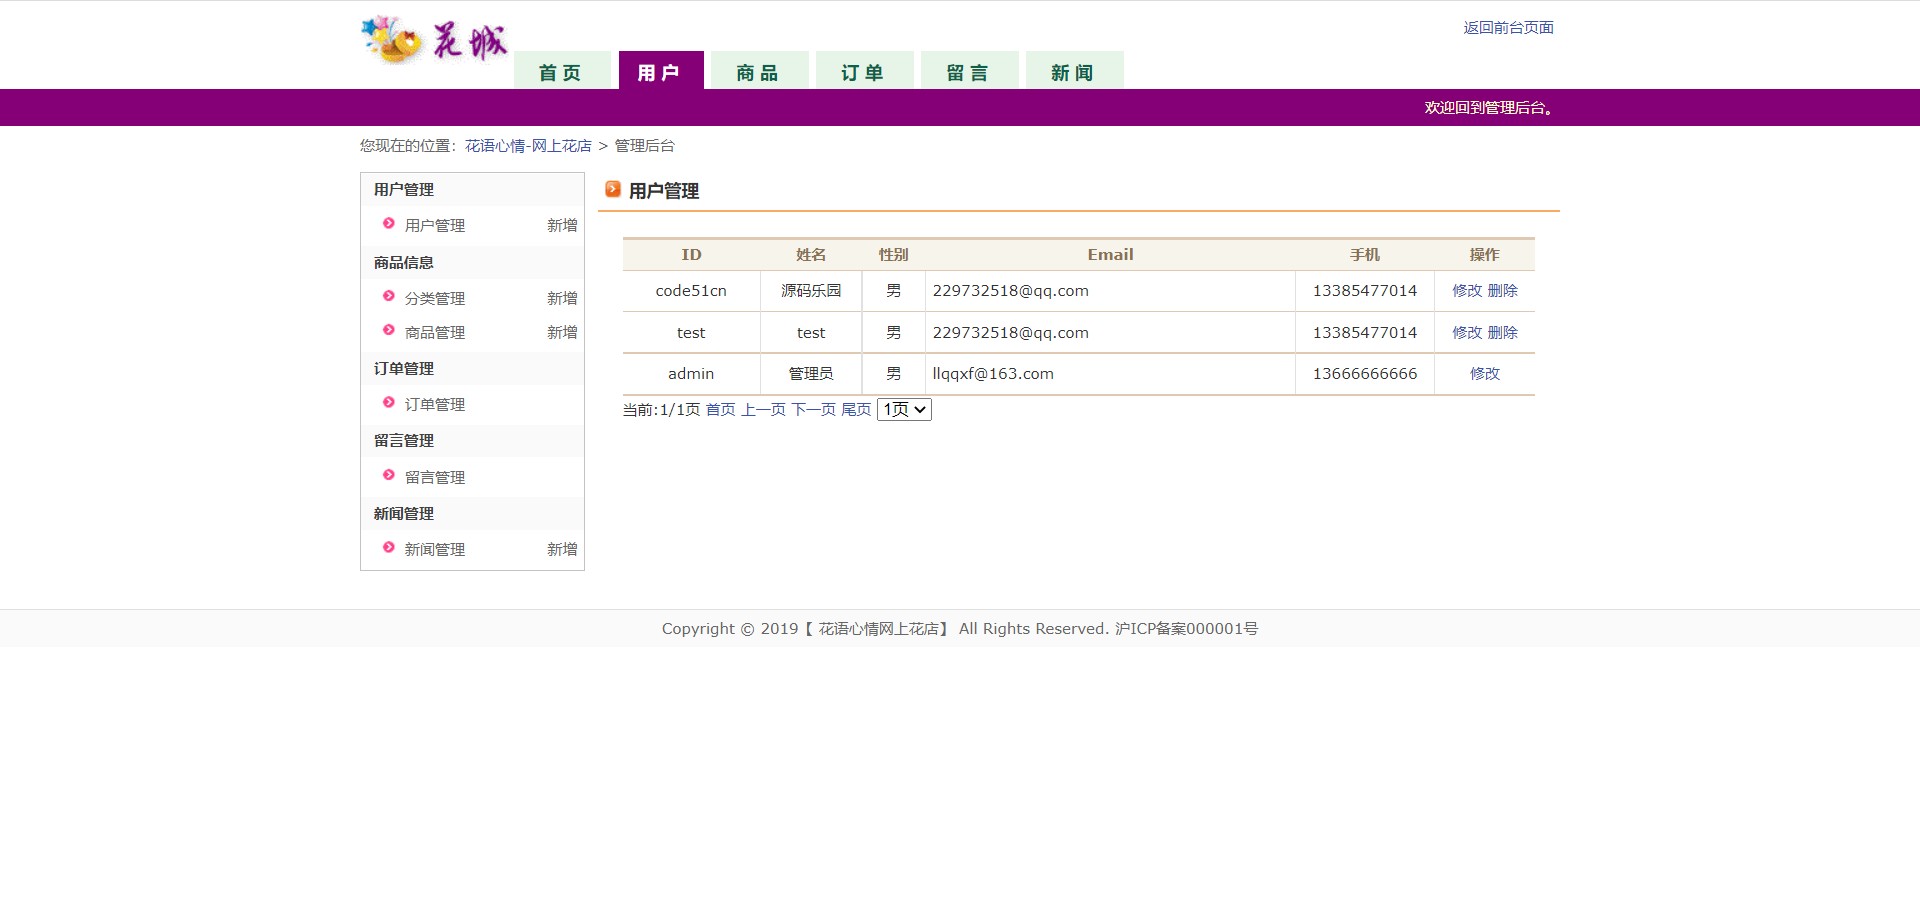Click the pink bullet beside 用户管理
This screenshot has width=1920, height=902.
389,224
